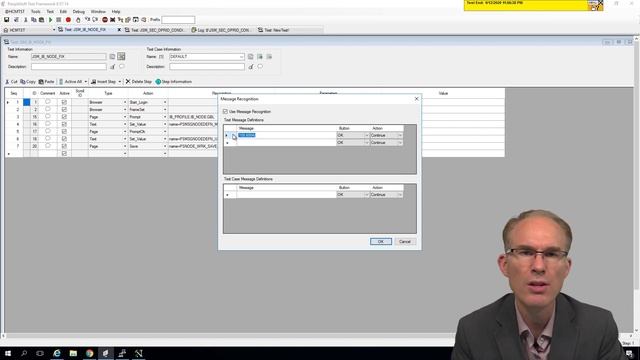This screenshot has height=360, width=640.
Task: Open DEFAULT test case name dropdown
Action: pyautogui.click(x=241, y=57)
